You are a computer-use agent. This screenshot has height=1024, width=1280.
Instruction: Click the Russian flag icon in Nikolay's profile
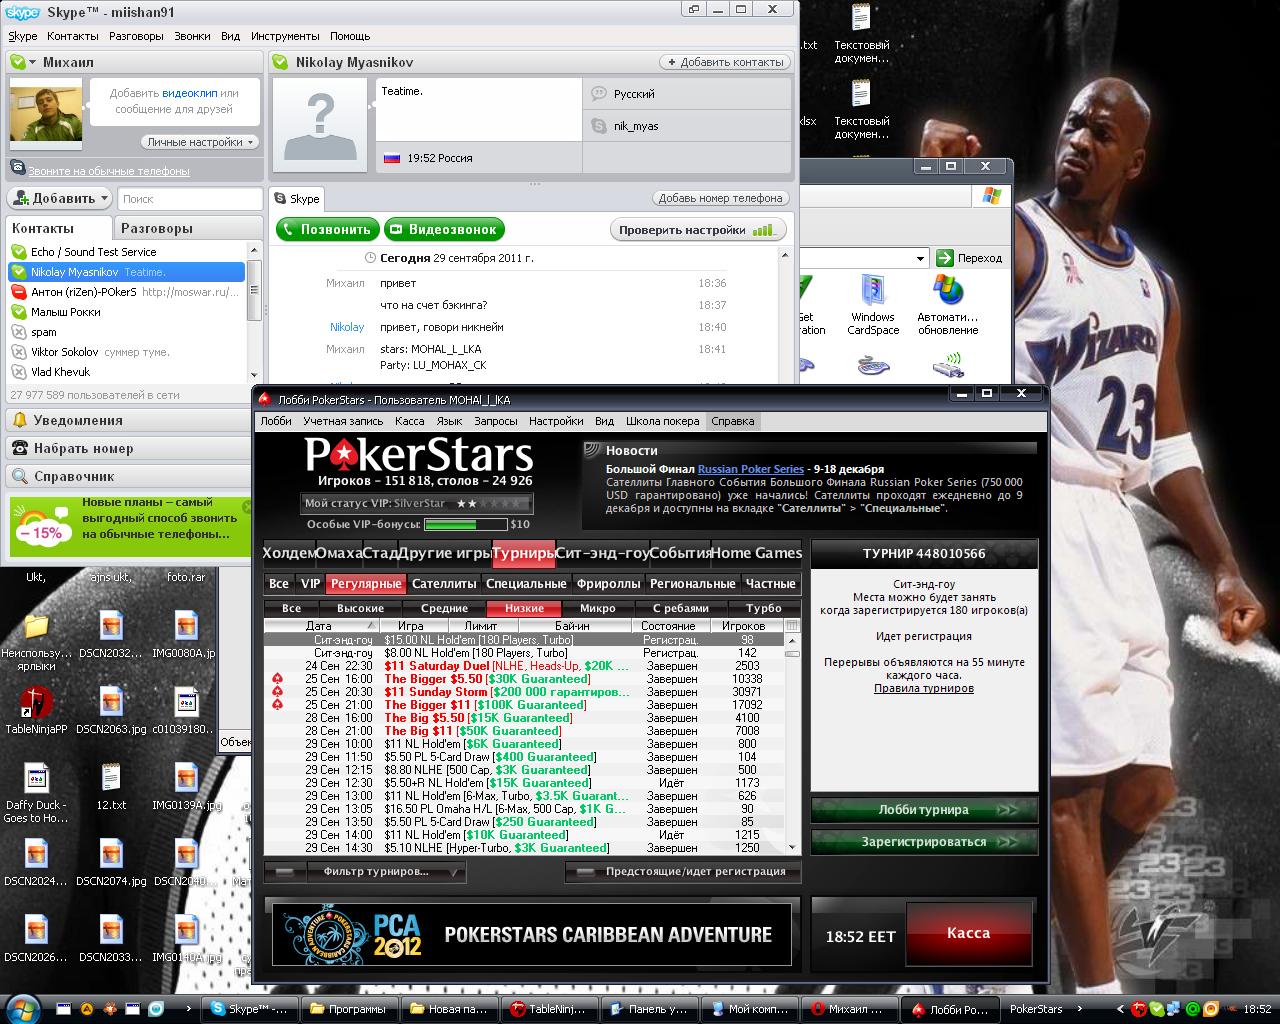point(392,158)
